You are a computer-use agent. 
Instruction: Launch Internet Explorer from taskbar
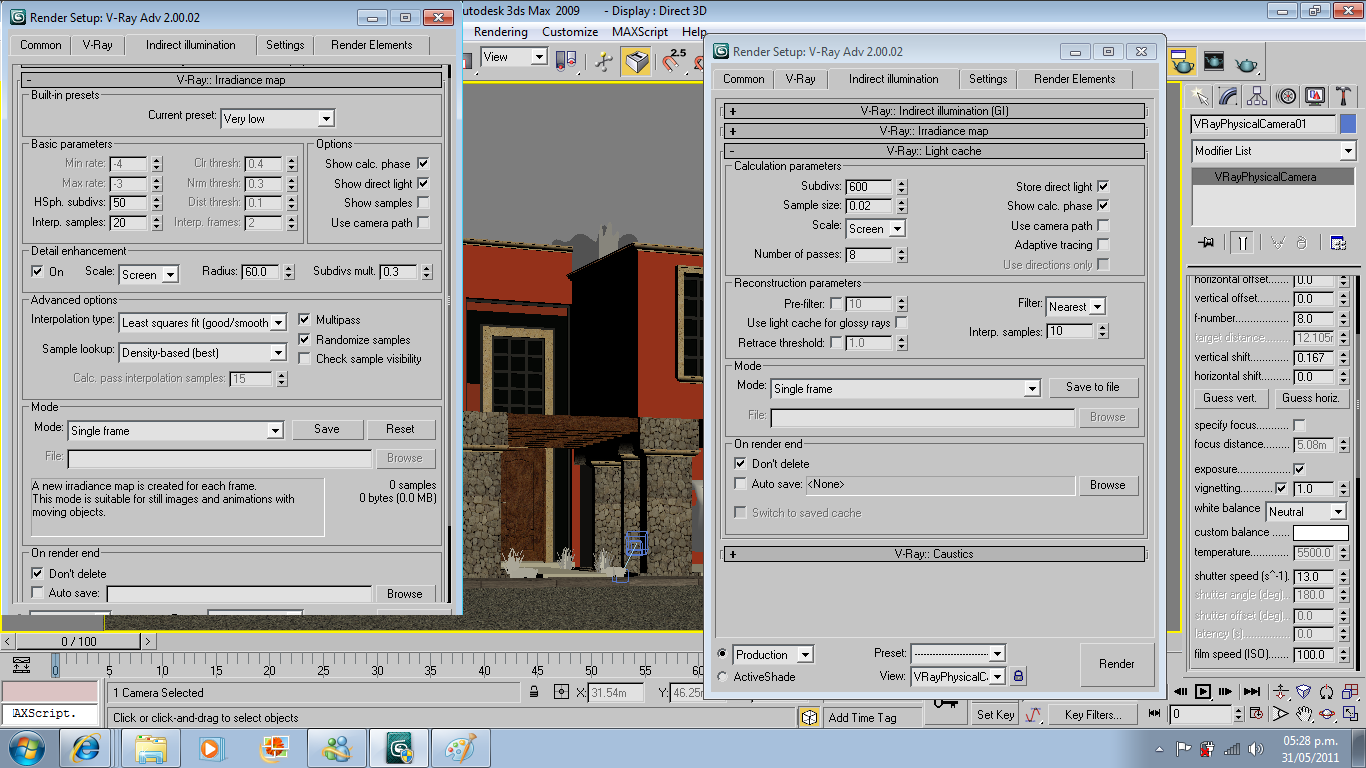pyautogui.click(x=86, y=747)
